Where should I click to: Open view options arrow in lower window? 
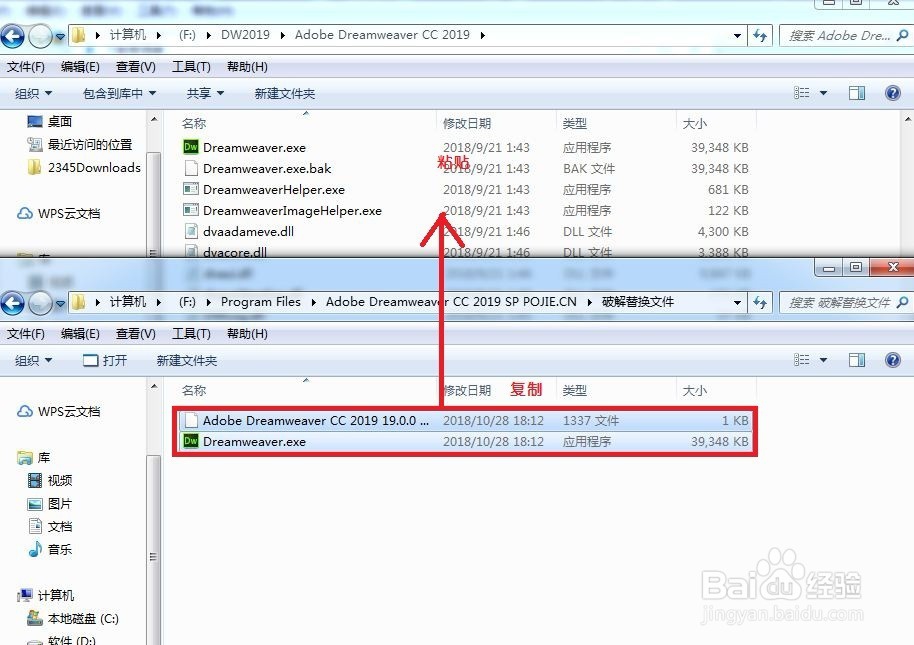(824, 360)
